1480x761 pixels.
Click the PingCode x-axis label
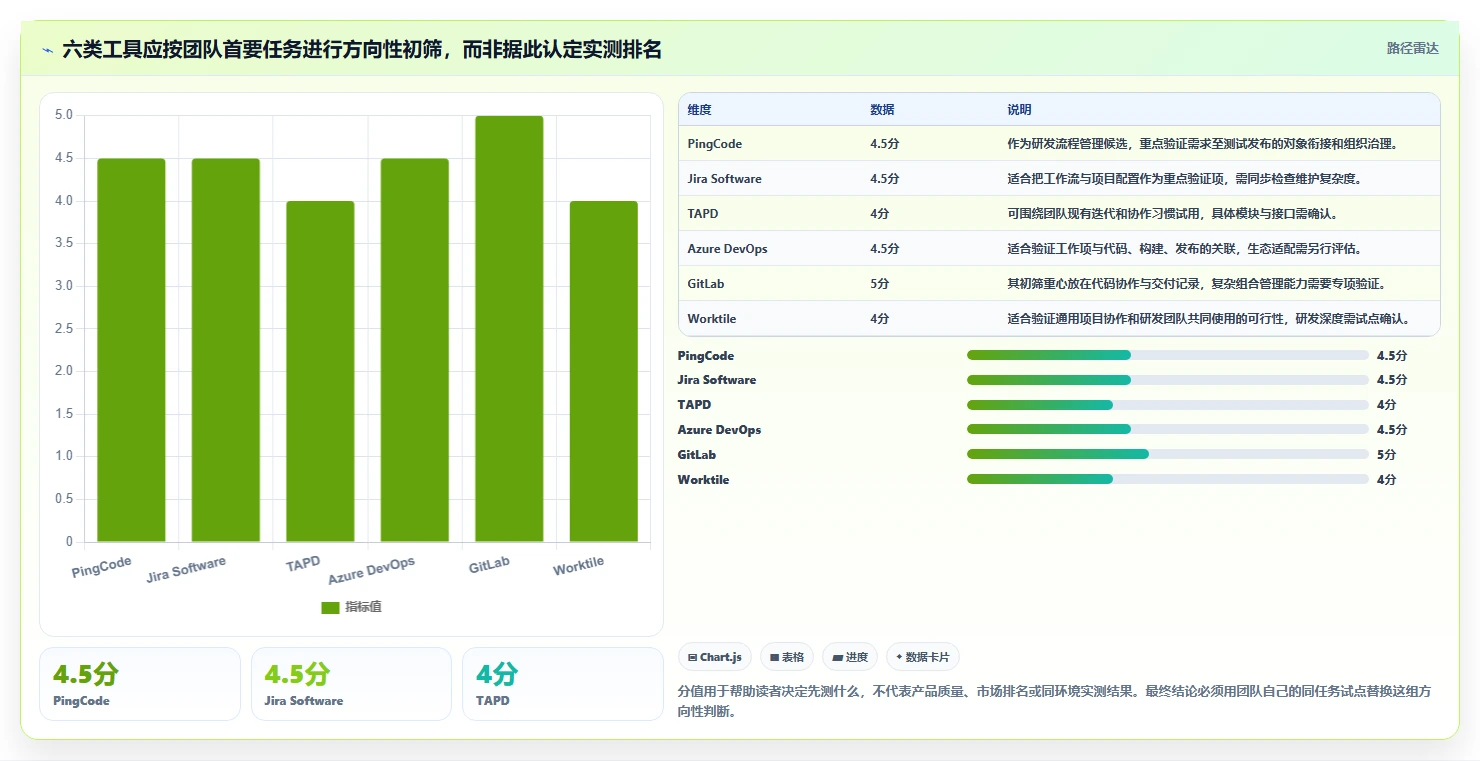[102, 567]
